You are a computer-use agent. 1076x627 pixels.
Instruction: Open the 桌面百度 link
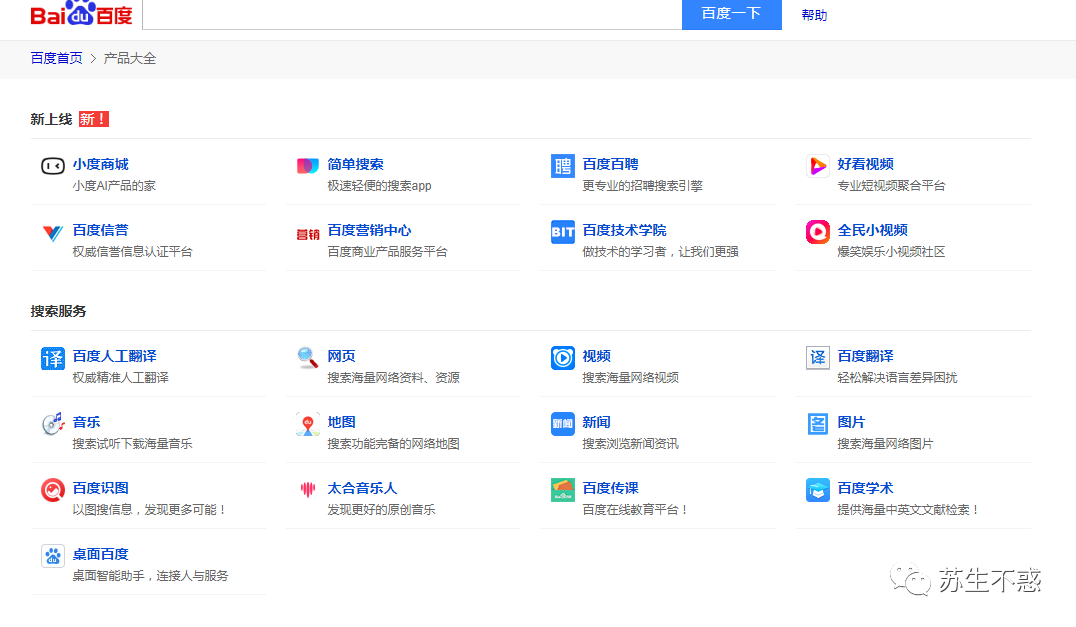click(x=100, y=554)
